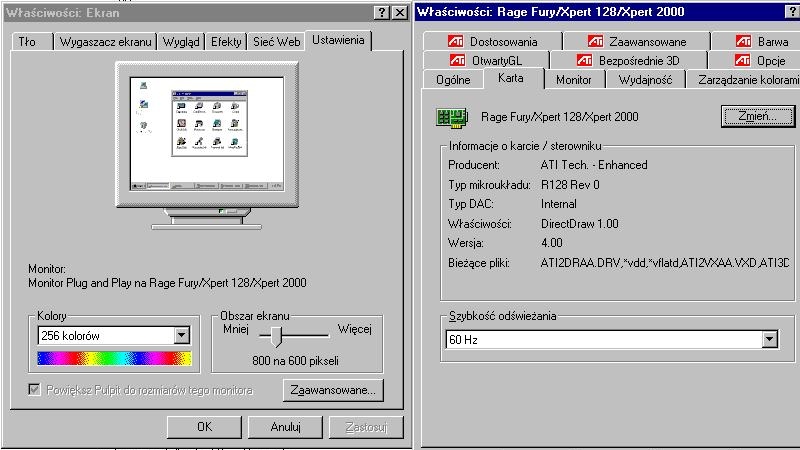
Task: Click the ATI logo on Bezpośrednie 3D tab
Action: [x=584, y=61]
